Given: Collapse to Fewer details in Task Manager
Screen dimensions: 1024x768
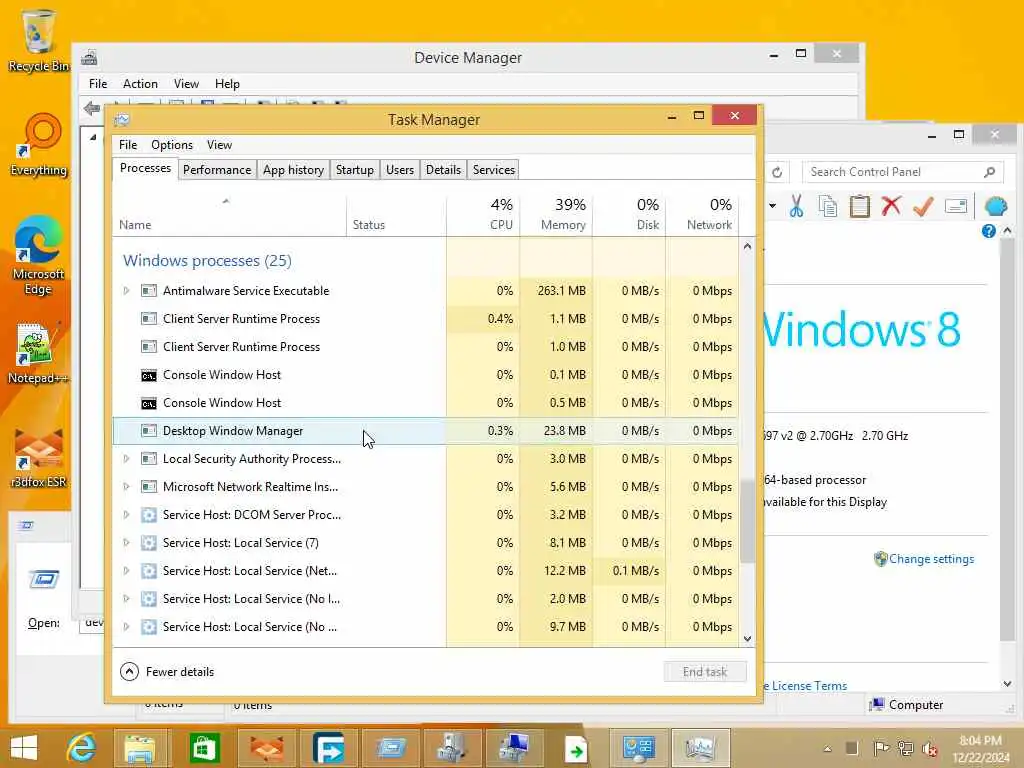Looking at the screenshot, I should click(x=167, y=671).
